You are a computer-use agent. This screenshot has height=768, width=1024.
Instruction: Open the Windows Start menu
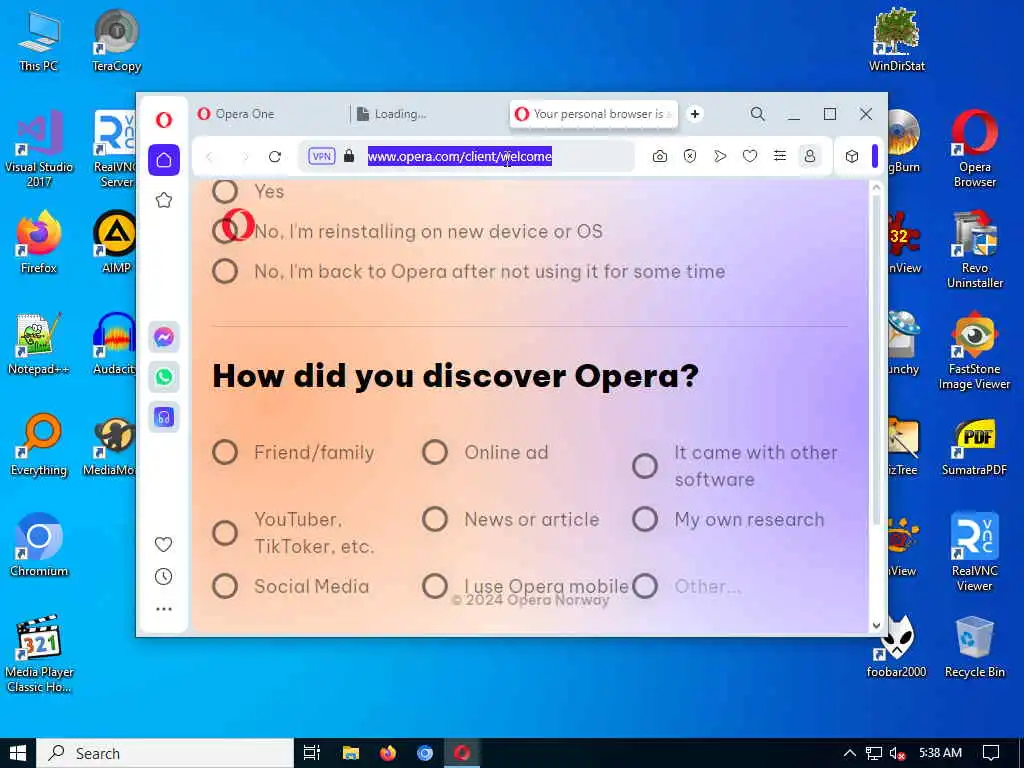point(18,753)
